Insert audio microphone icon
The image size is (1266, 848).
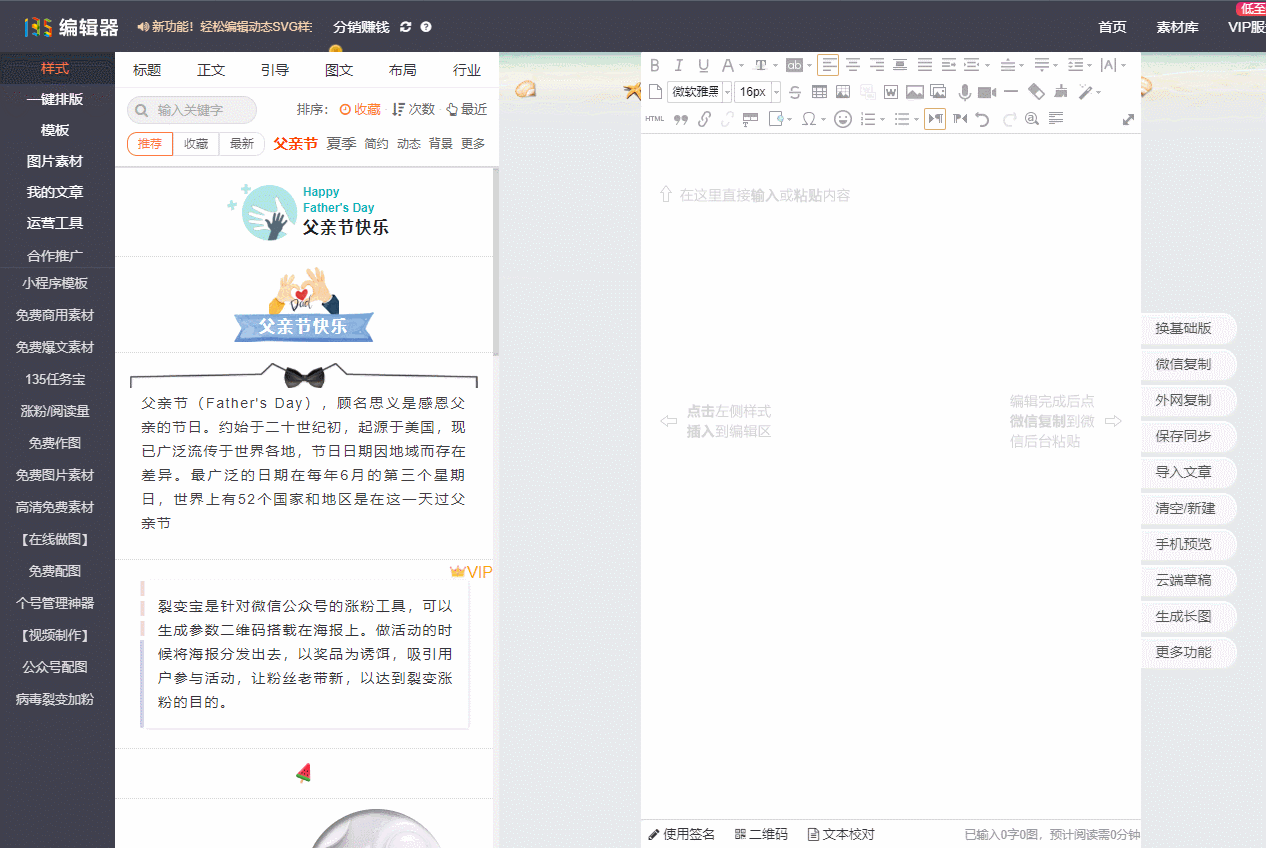pos(965,92)
